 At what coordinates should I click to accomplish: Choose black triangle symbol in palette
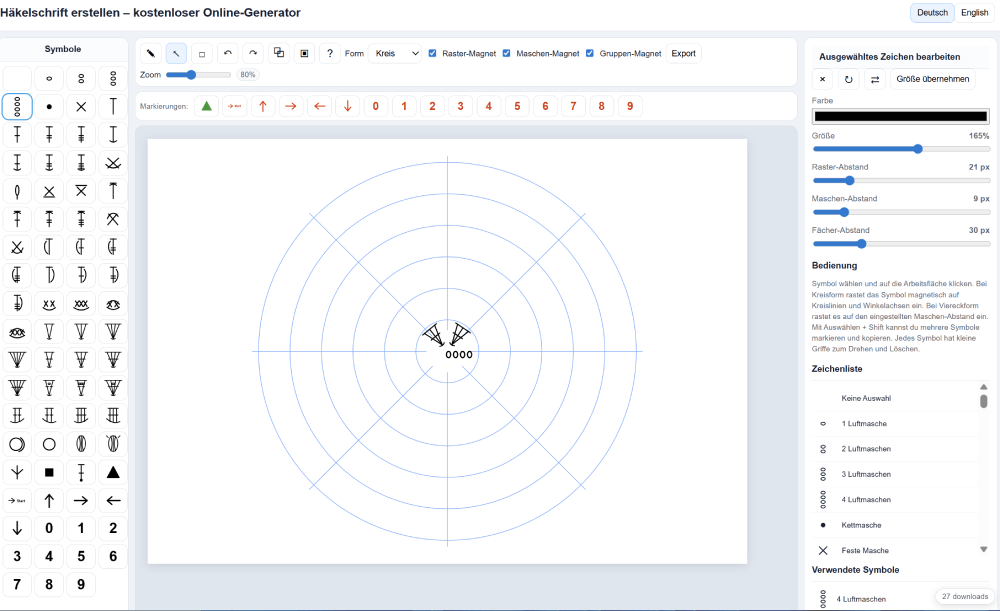113,473
